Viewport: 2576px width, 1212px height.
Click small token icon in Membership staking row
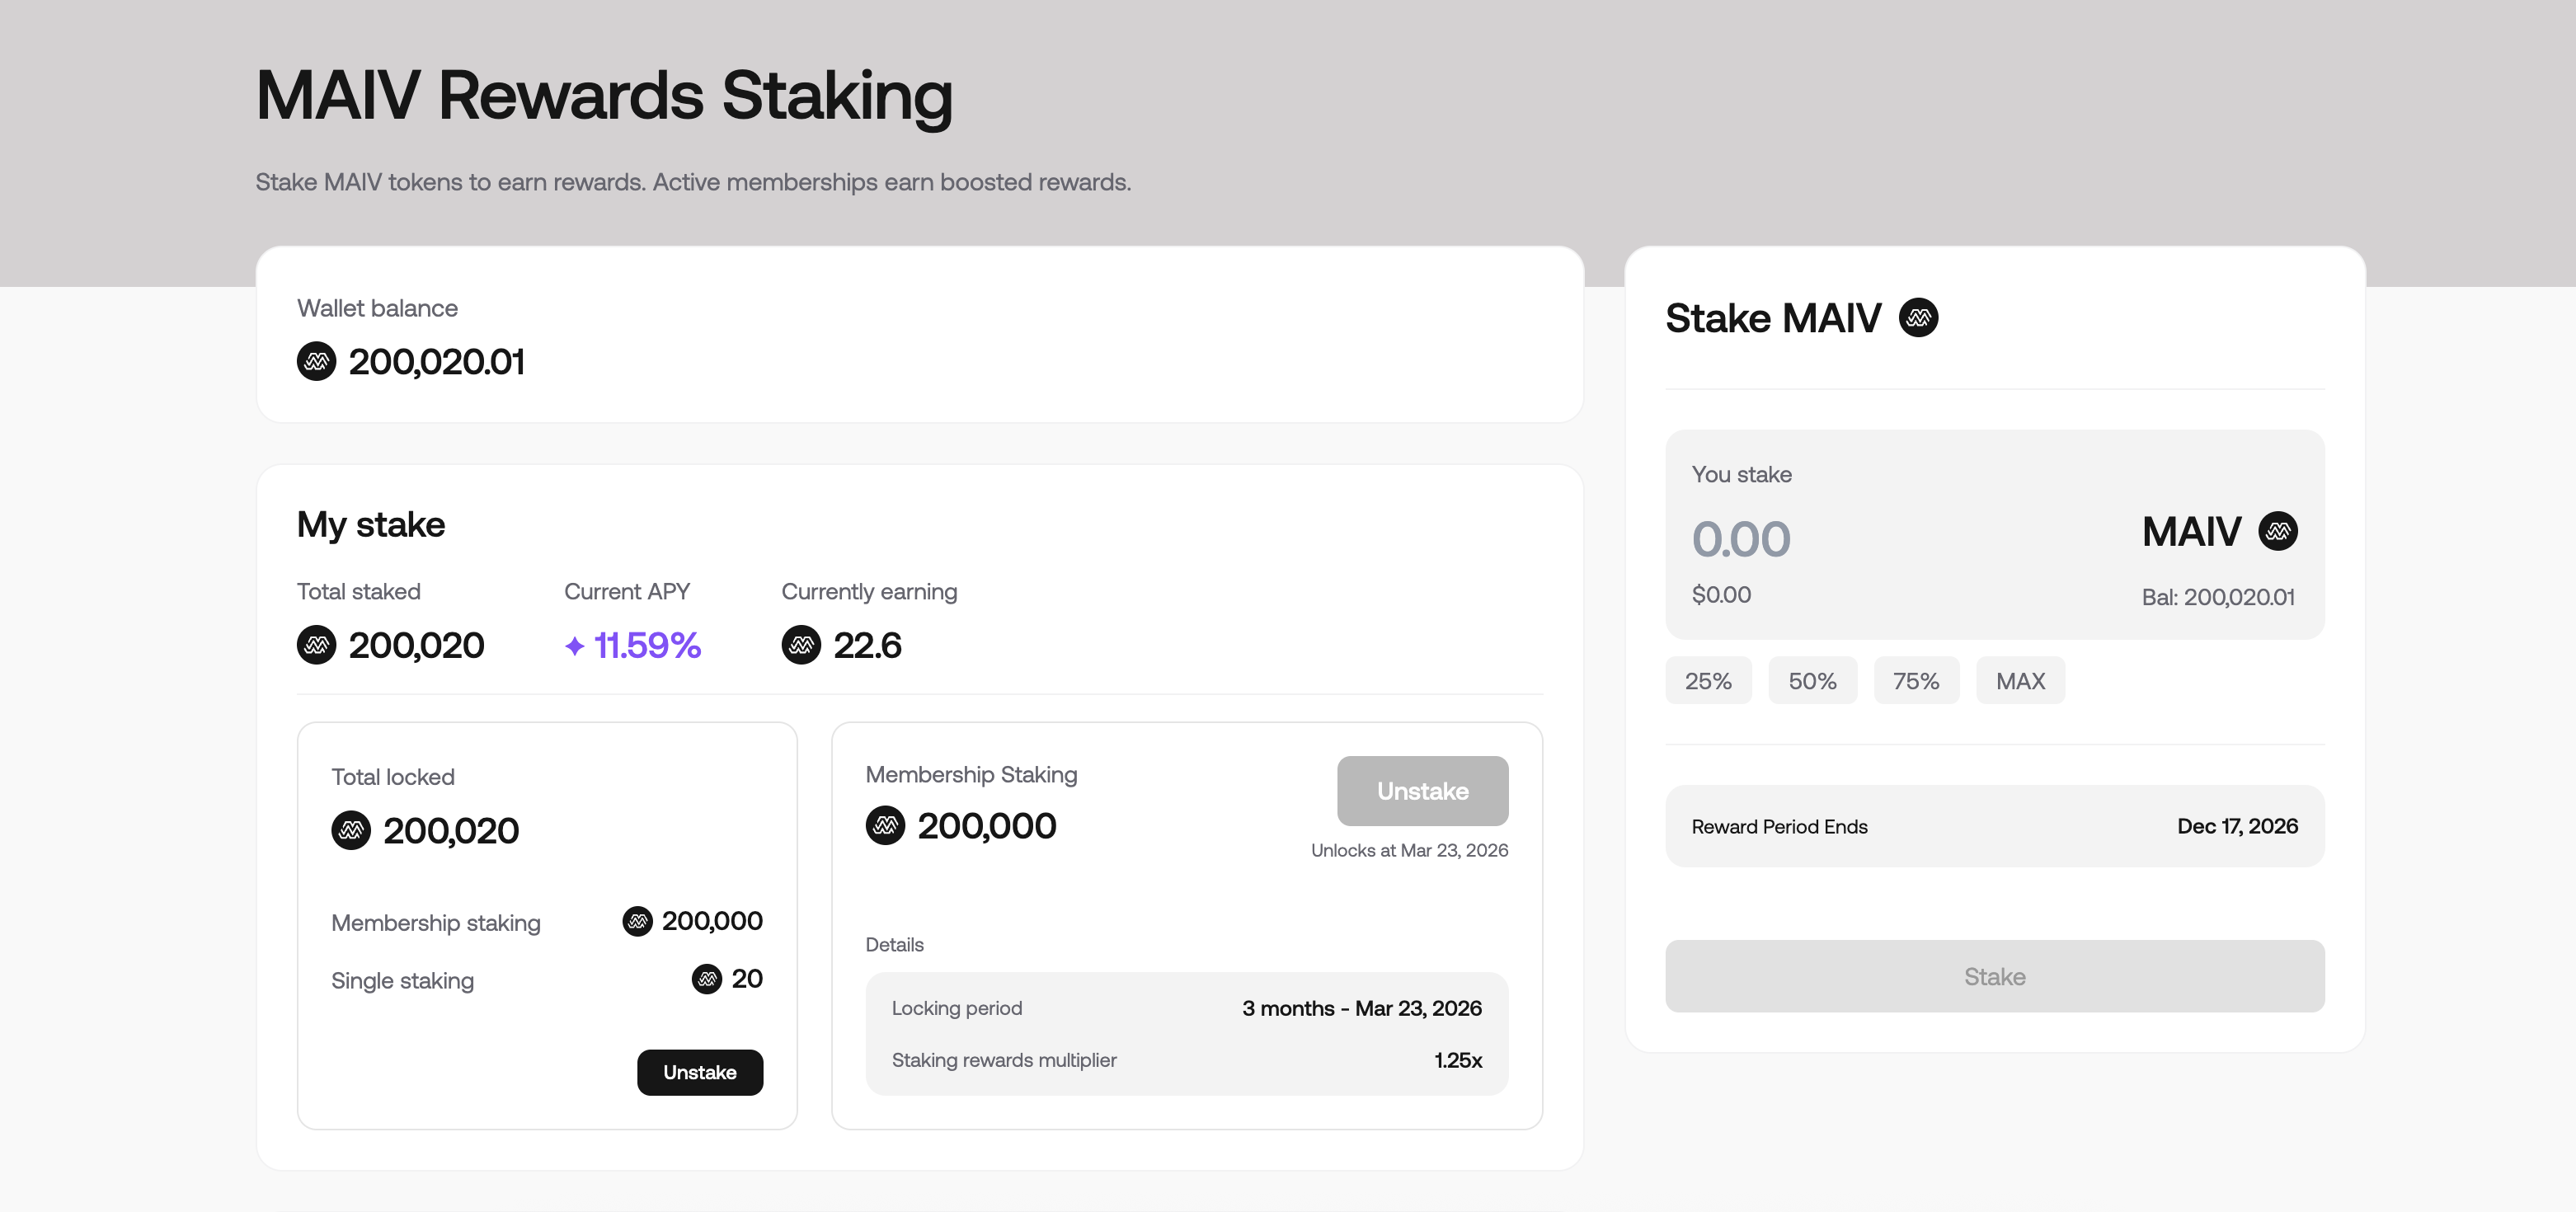point(637,921)
